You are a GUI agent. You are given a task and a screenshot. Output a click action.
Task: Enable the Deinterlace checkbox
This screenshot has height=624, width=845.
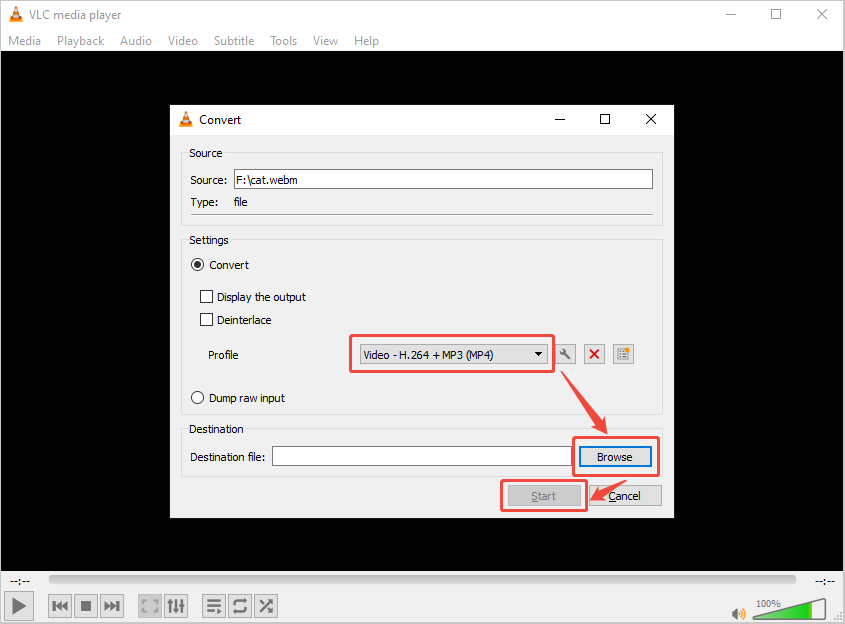206,320
